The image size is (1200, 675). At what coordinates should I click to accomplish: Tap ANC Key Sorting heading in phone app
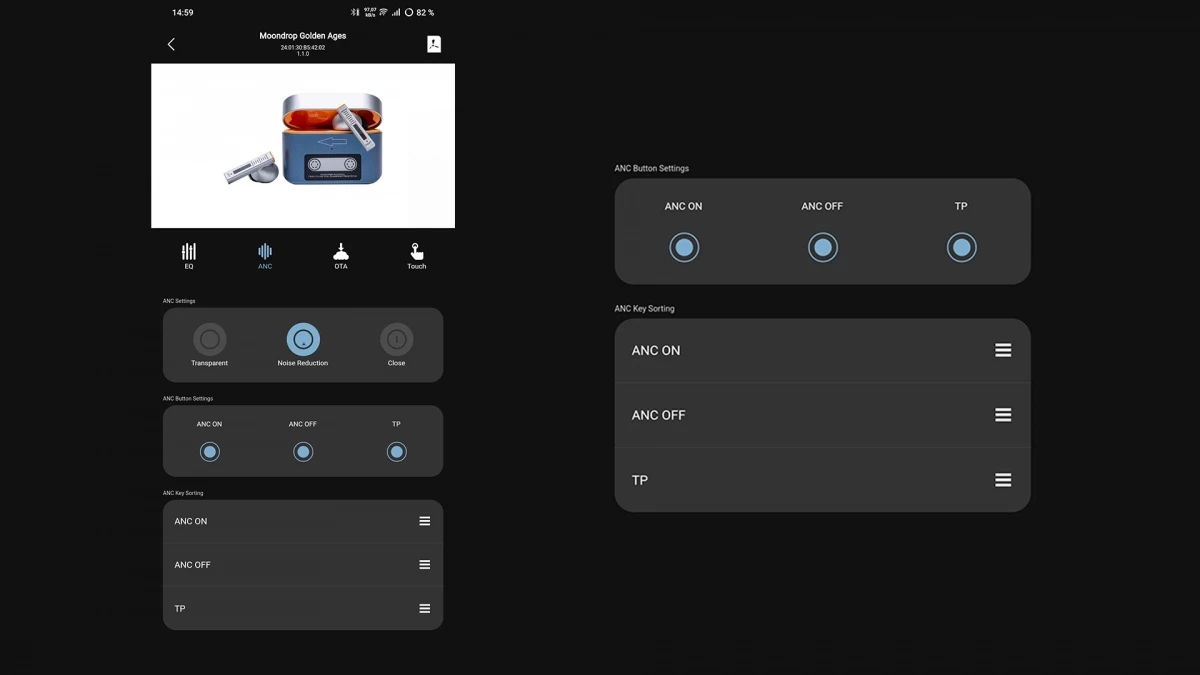(x=183, y=493)
